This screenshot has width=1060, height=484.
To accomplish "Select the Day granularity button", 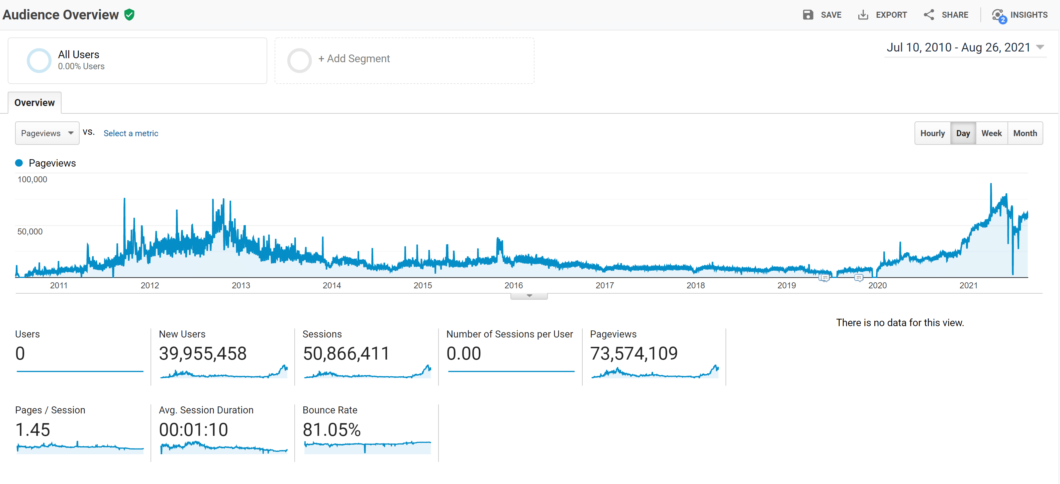I will tap(963, 133).
